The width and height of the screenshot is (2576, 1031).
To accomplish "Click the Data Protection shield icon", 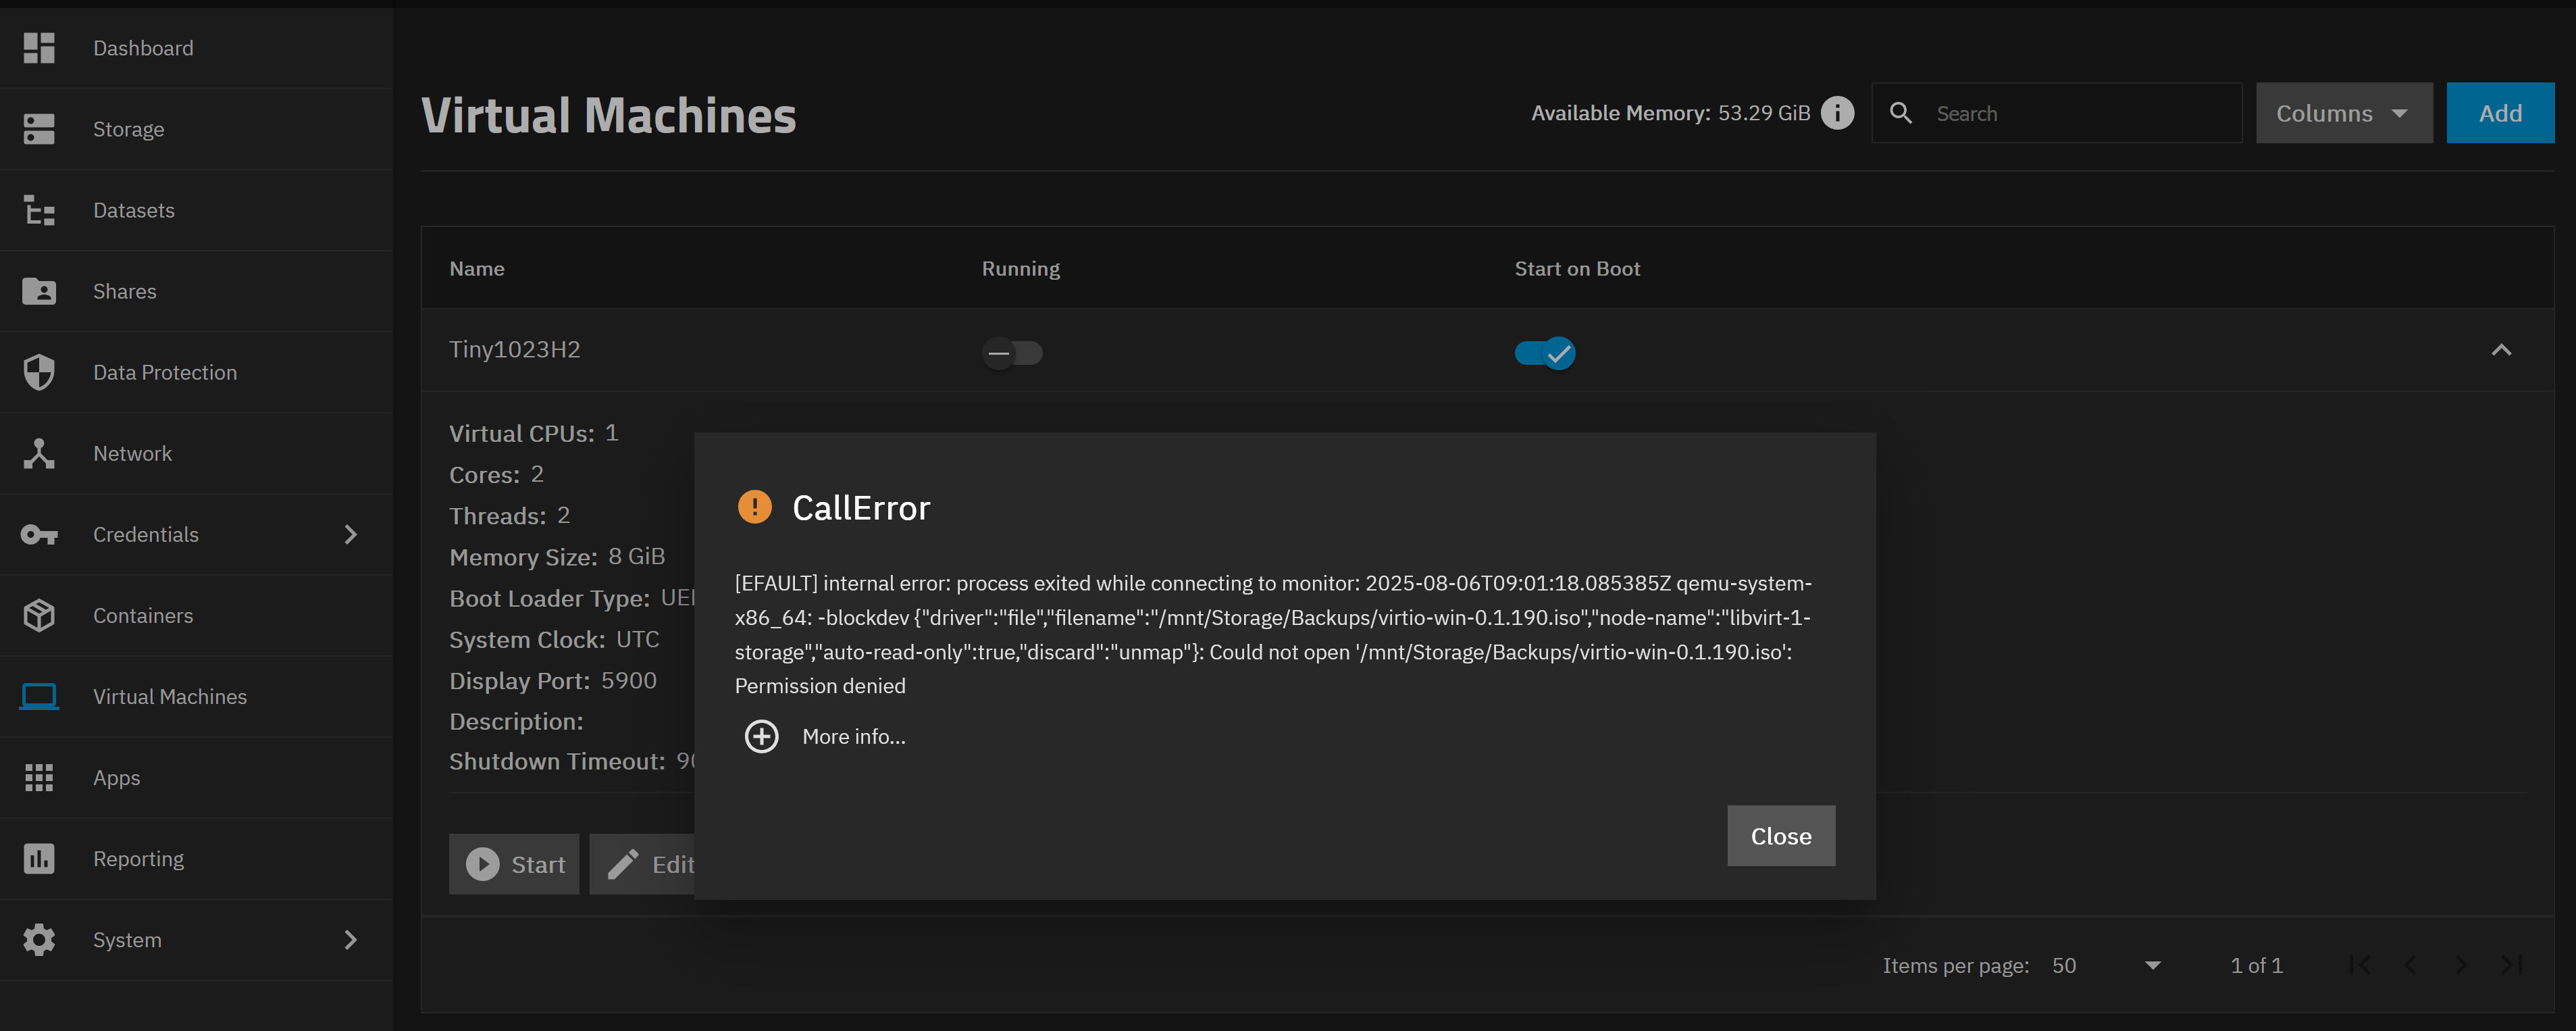I will click(39, 372).
